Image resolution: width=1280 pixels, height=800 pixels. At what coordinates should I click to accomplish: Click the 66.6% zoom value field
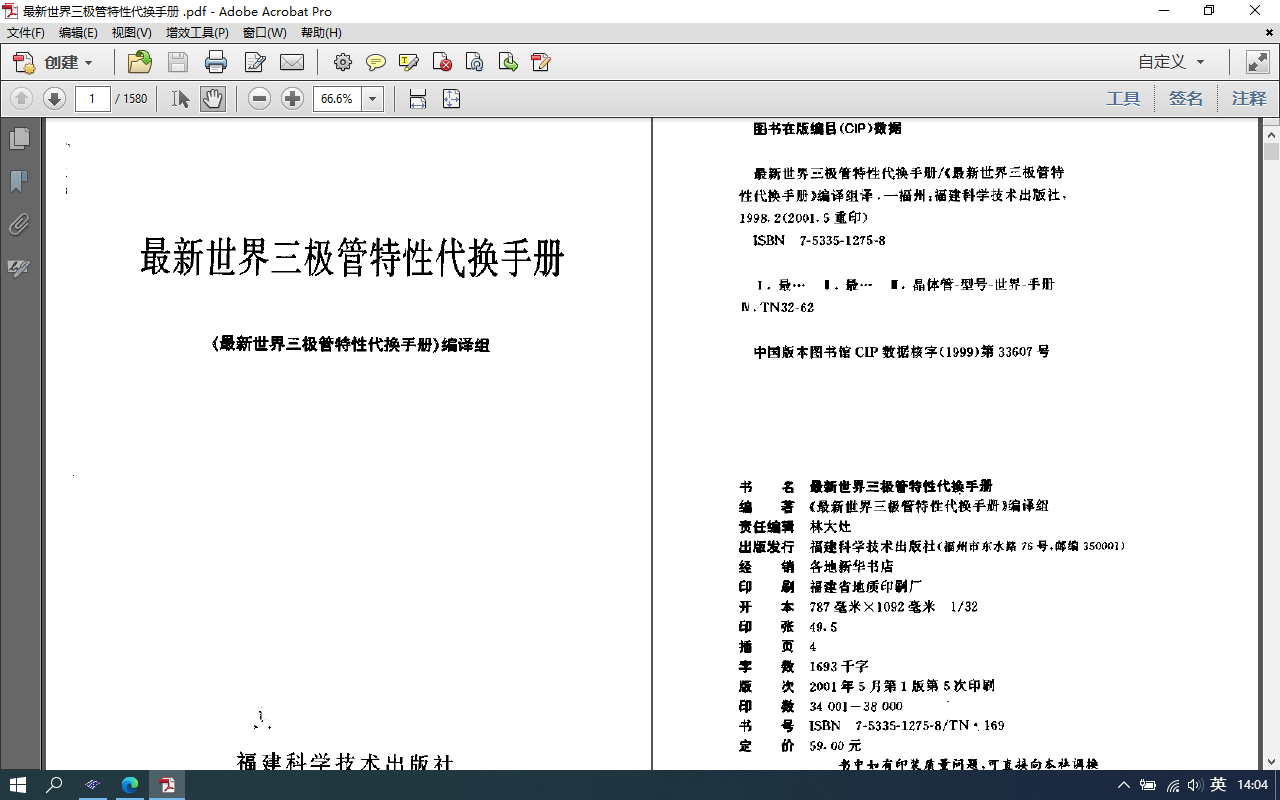(x=337, y=99)
